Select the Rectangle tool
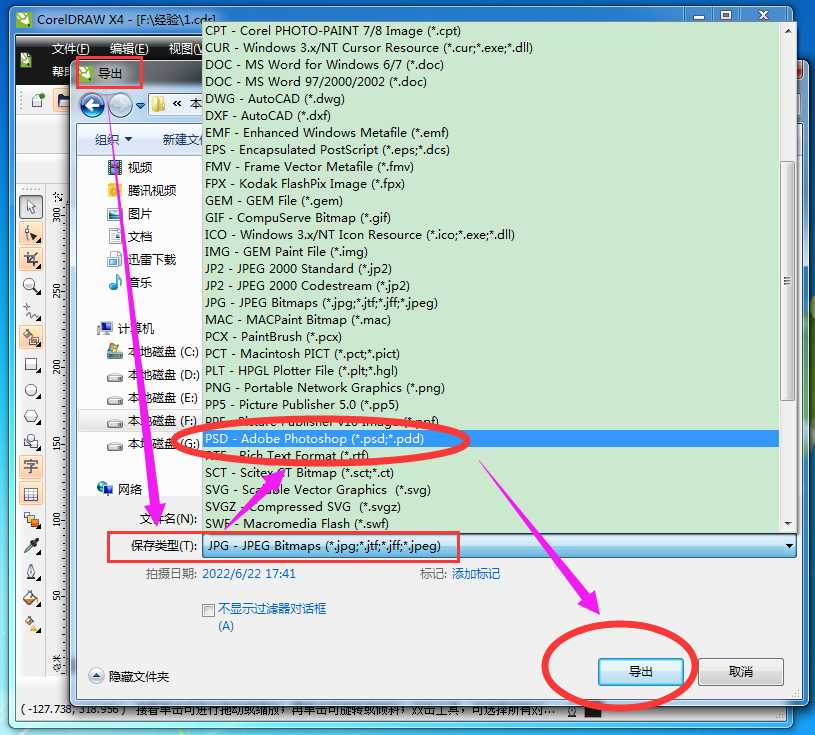The image size is (815, 735). tap(31, 364)
